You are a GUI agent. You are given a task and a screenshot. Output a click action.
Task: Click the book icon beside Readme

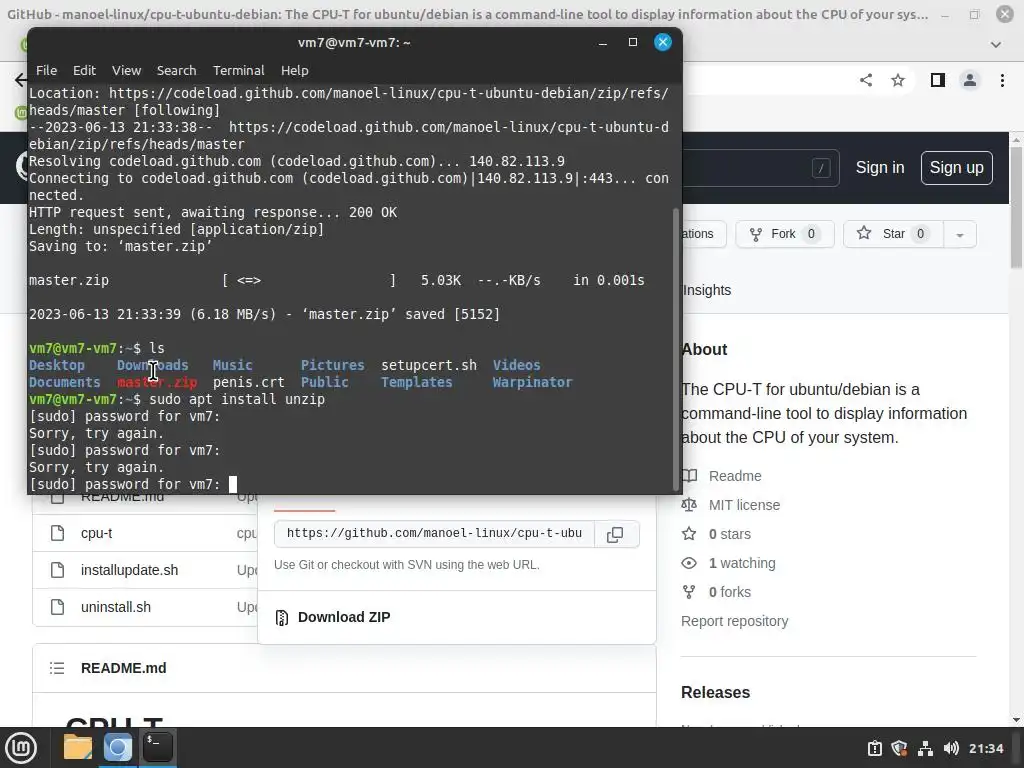click(689, 476)
